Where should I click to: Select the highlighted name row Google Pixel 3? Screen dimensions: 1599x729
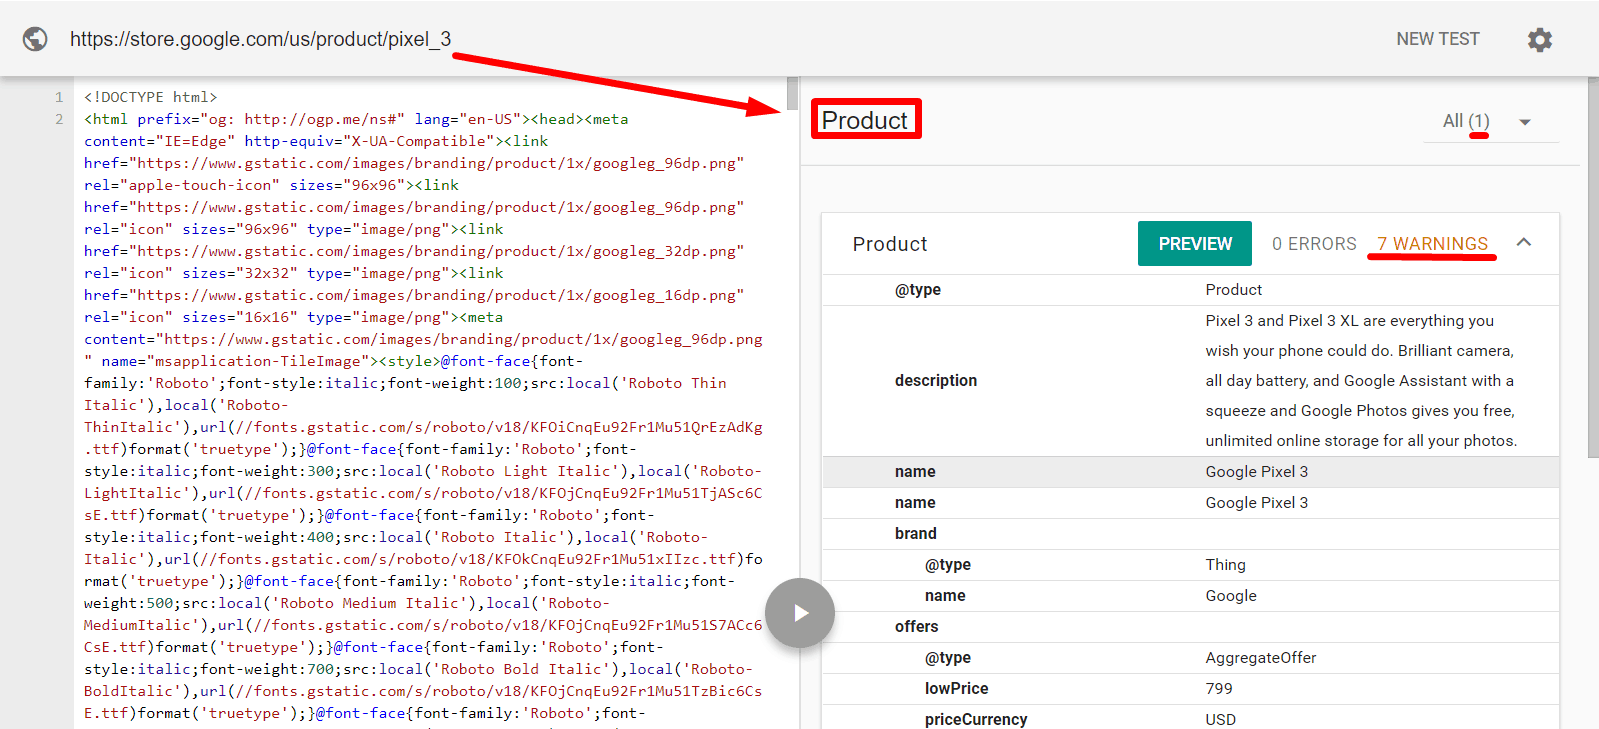[x=1190, y=472]
